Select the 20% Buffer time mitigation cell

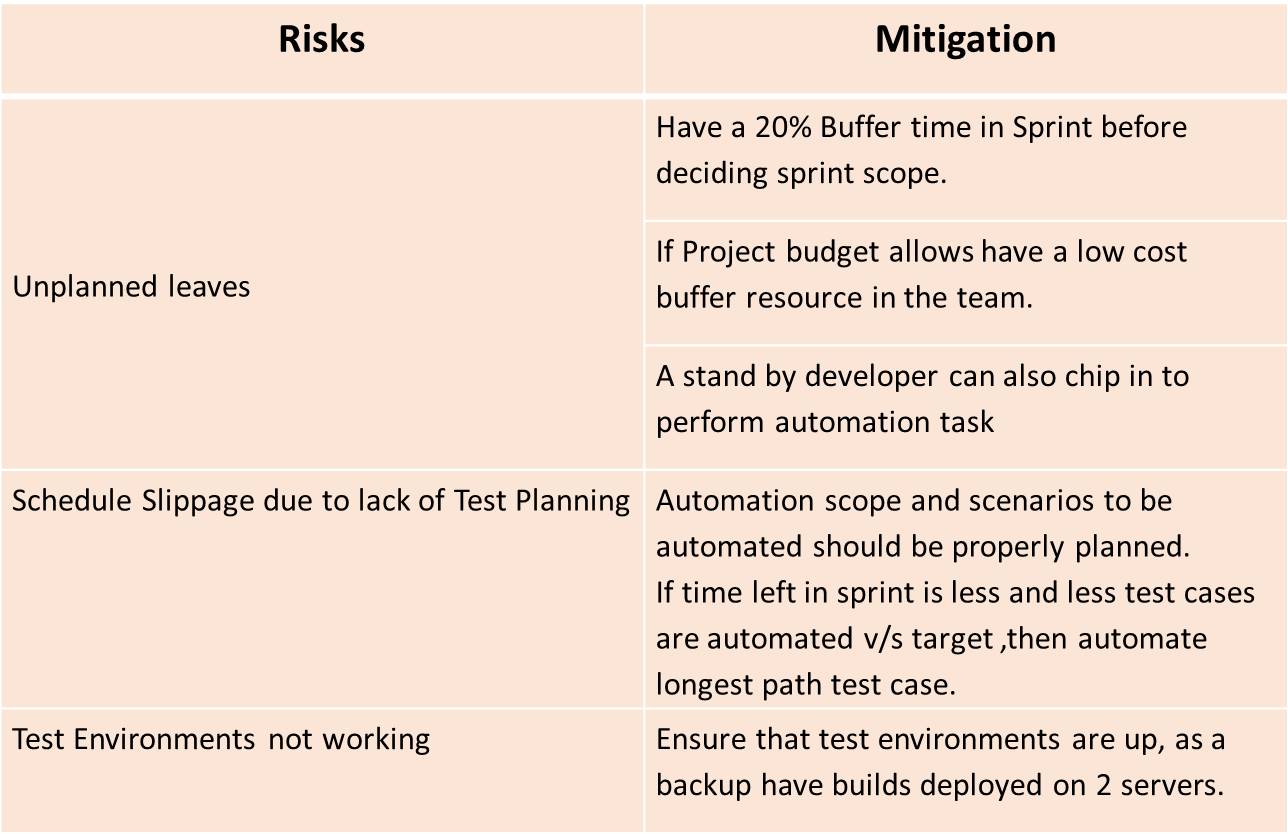coord(966,158)
